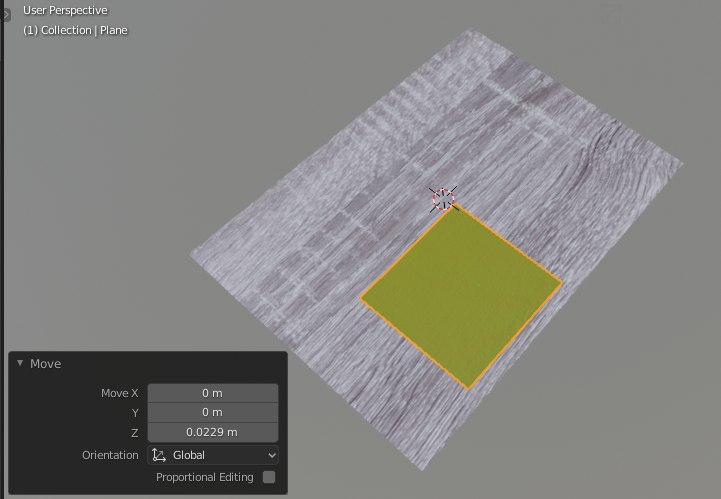Enable the Proportional Editing checkbox
Viewport: 721px width, 499px height.
click(x=269, y=477)
